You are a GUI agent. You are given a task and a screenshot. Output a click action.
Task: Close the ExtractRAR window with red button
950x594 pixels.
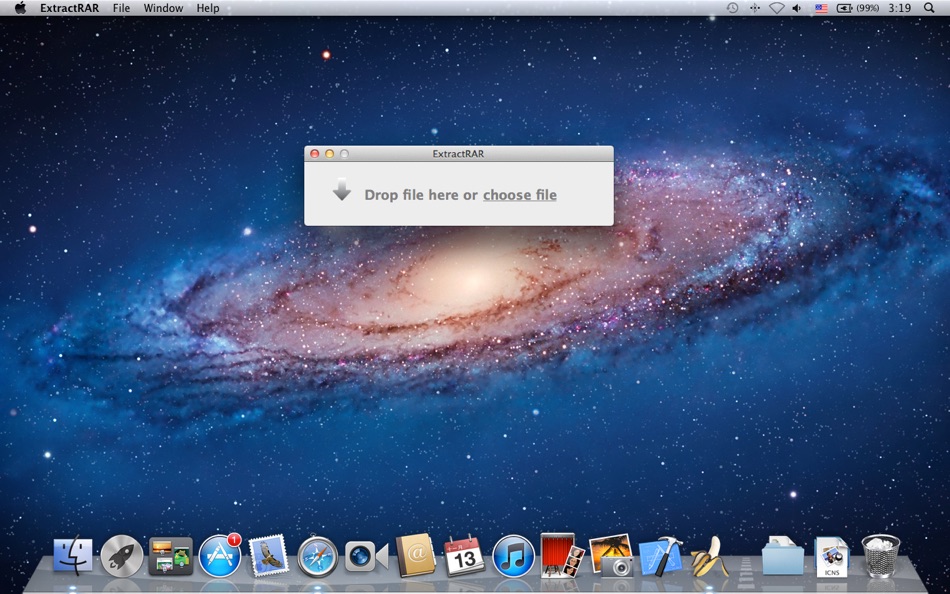tap(314, 154)
